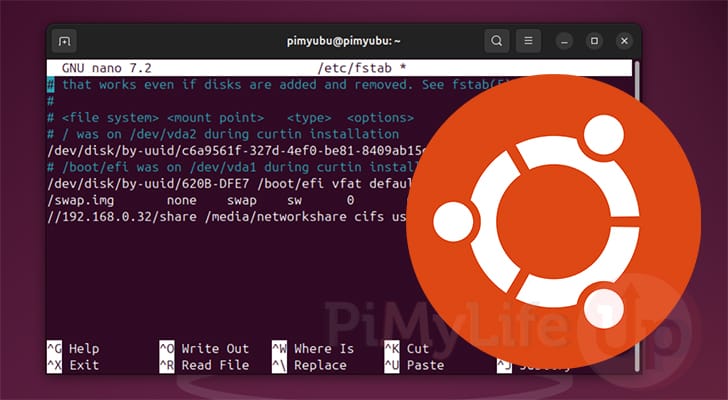Click the by-uuid/c6a9561f line
The image size is (728, 400).
(x=236, y=151)
